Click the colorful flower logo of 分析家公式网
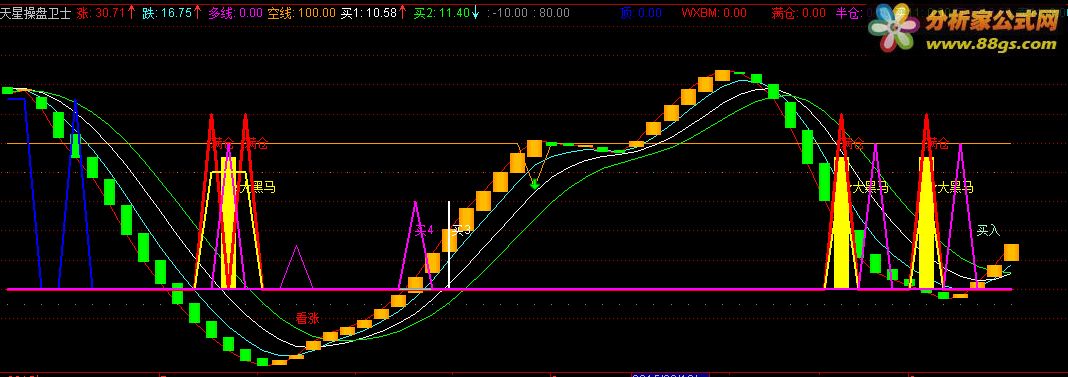 [894, 28]
